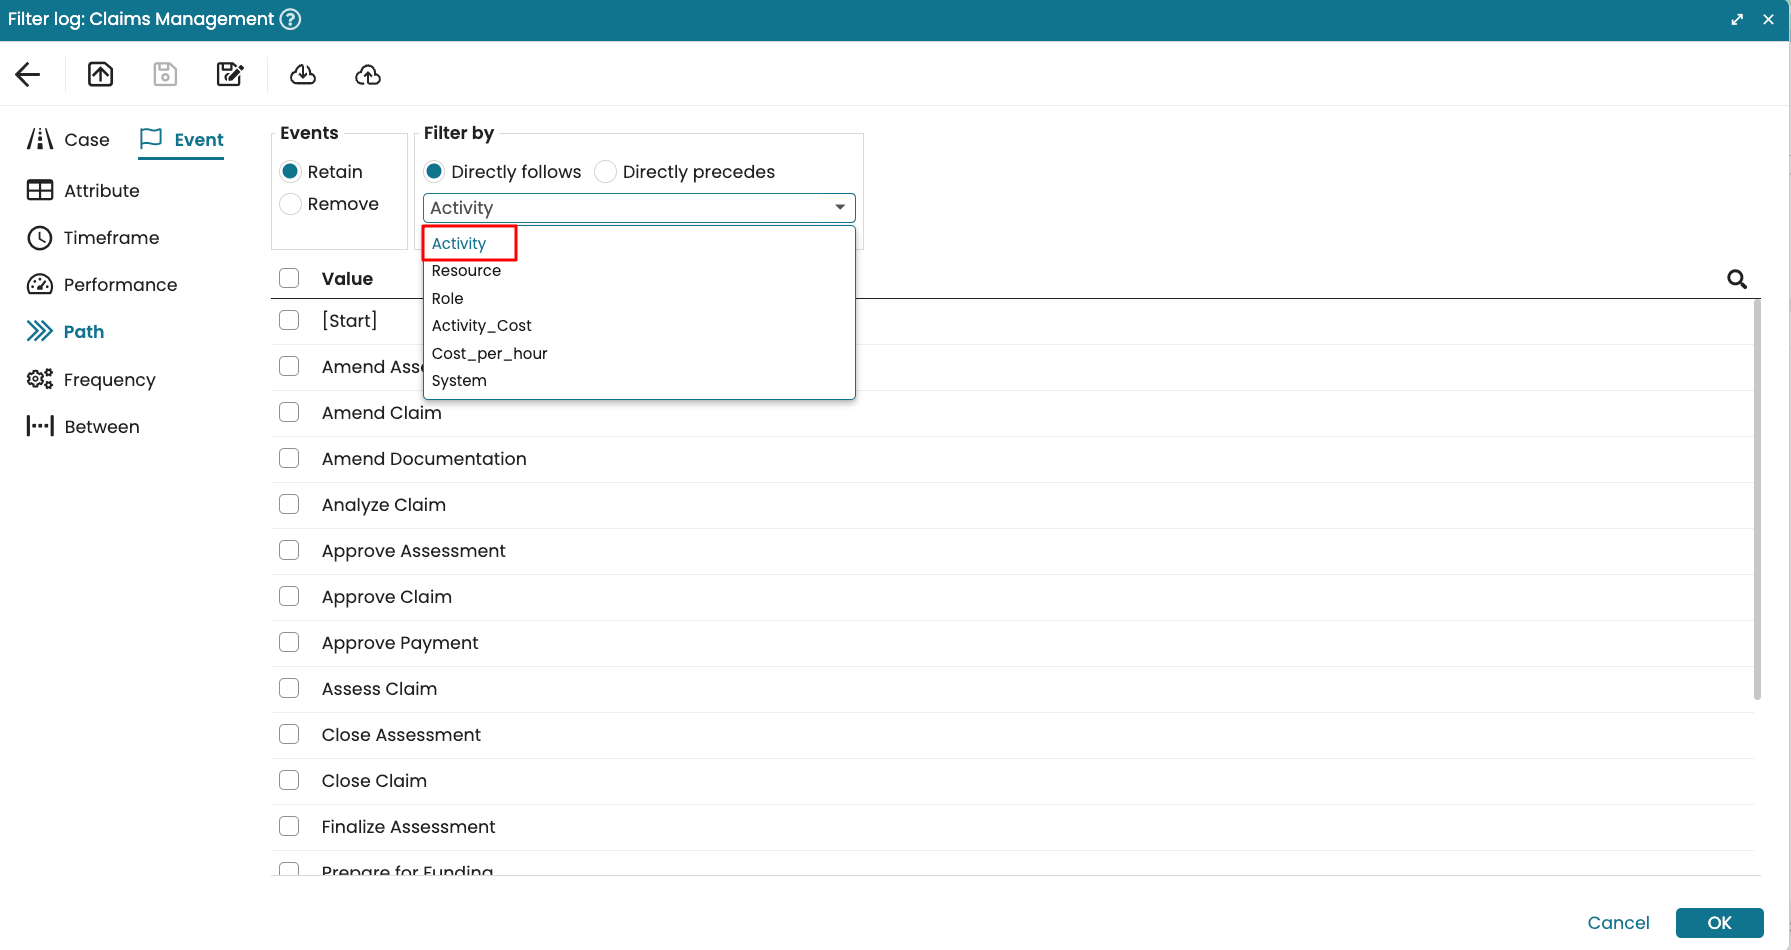The width and height of the screenshot is (1791, 950).
Task: Tick the select-all Value checkbox
Action: (289, 279)
